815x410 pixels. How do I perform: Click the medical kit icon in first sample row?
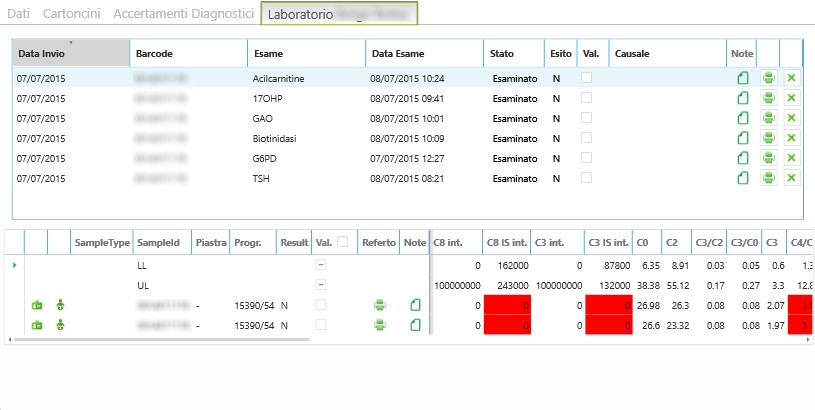click(37, 305)
